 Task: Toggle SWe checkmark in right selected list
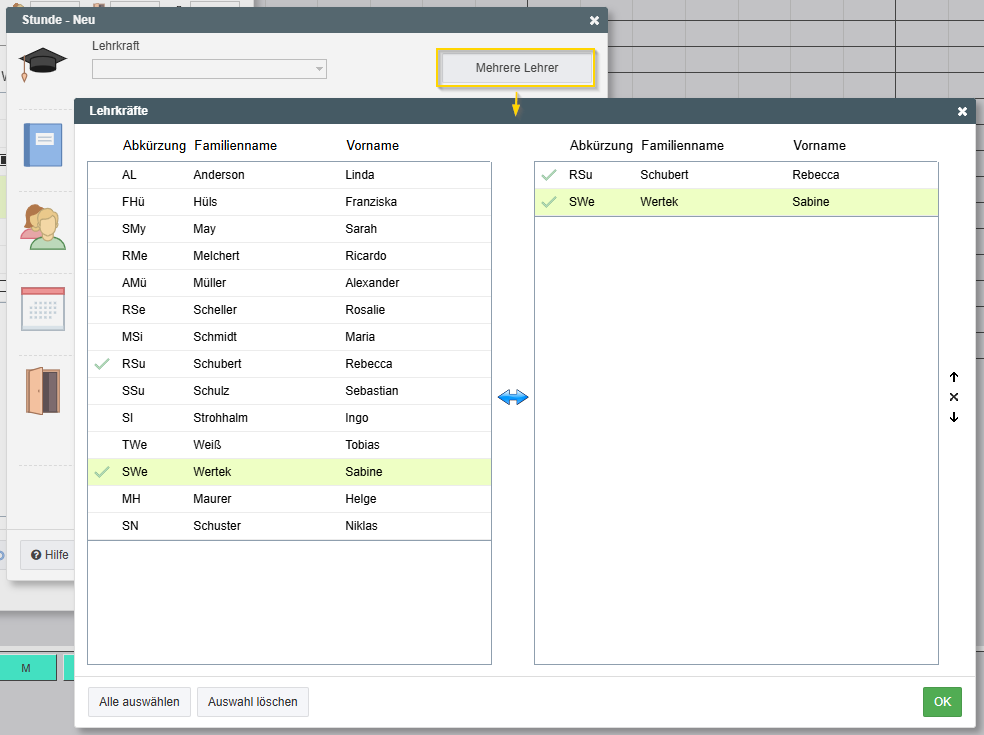549,202
